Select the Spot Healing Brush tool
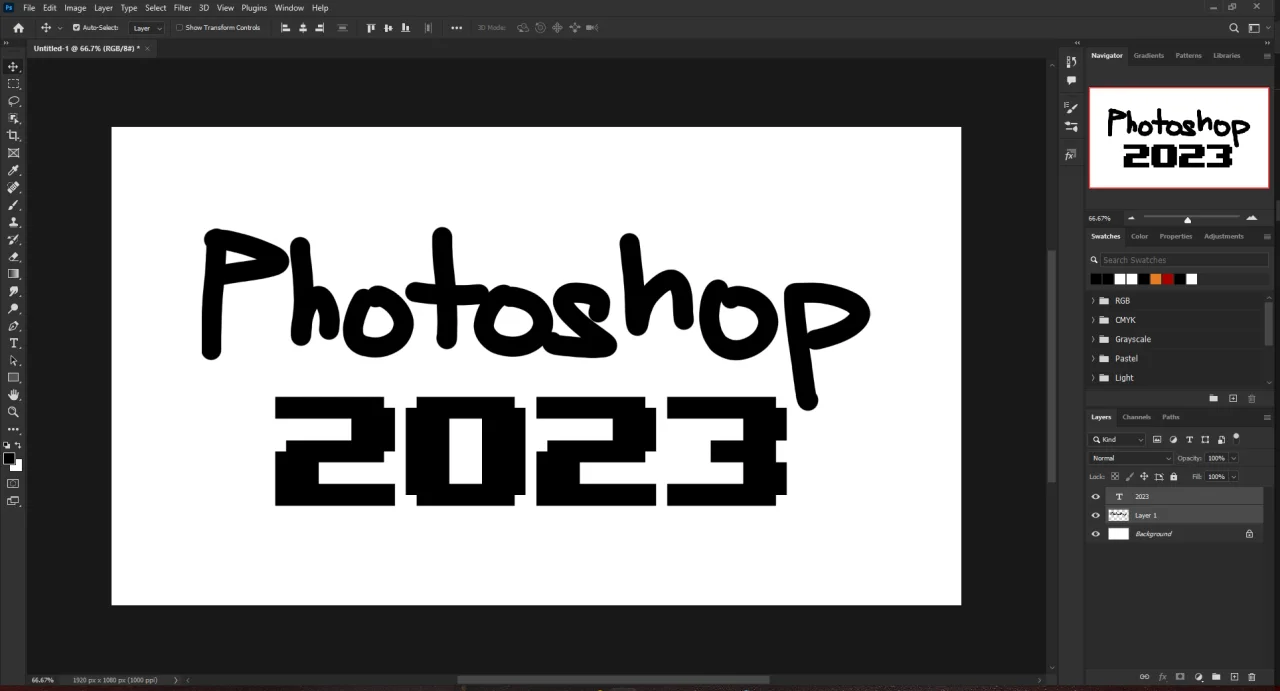The height and width of the screenshot is (691, 1280). [x=13, y=187]
